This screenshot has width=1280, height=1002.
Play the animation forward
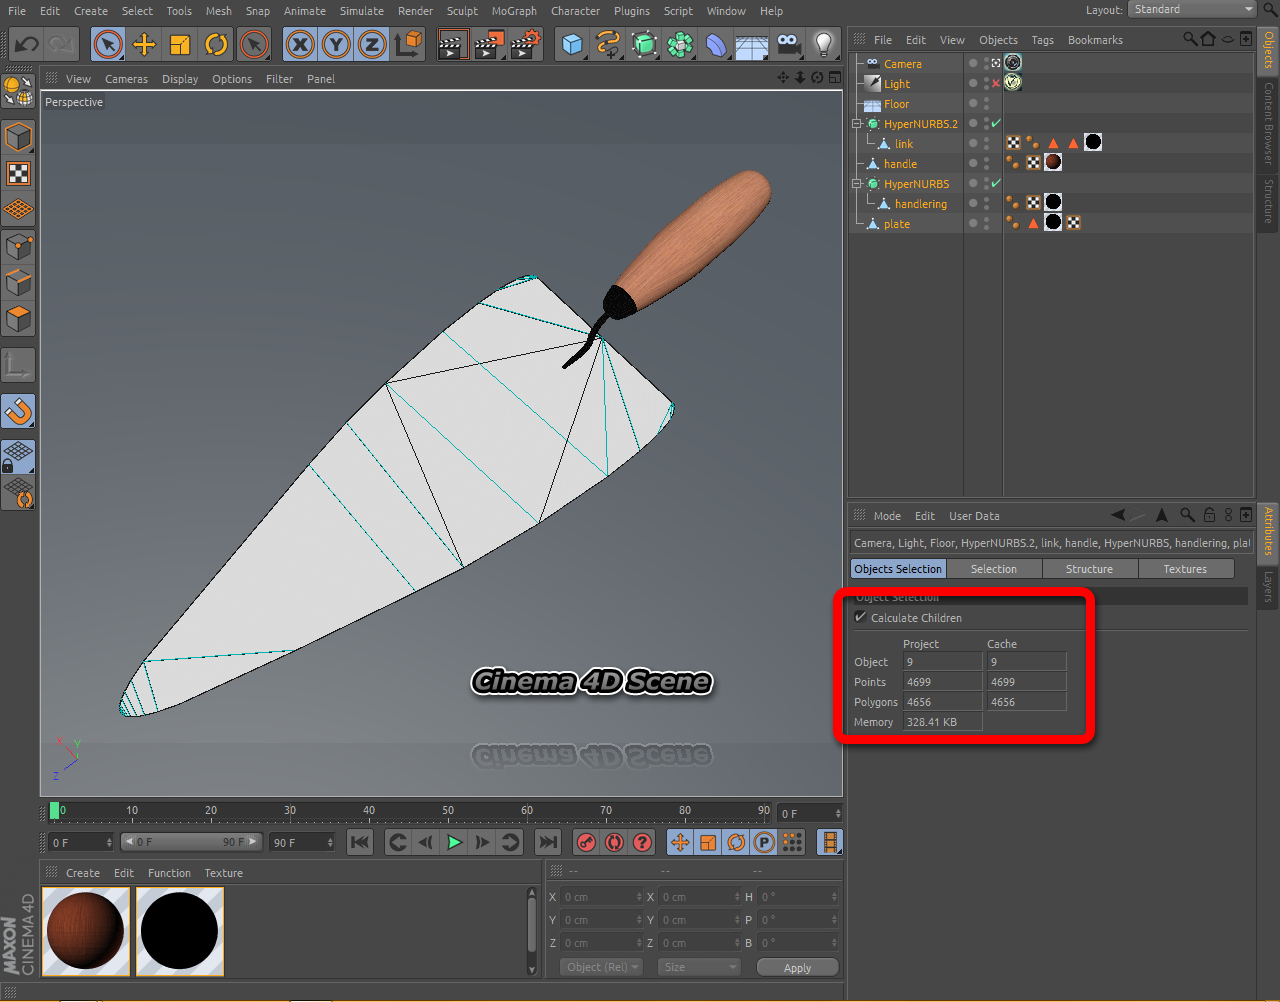click(454, 842)
